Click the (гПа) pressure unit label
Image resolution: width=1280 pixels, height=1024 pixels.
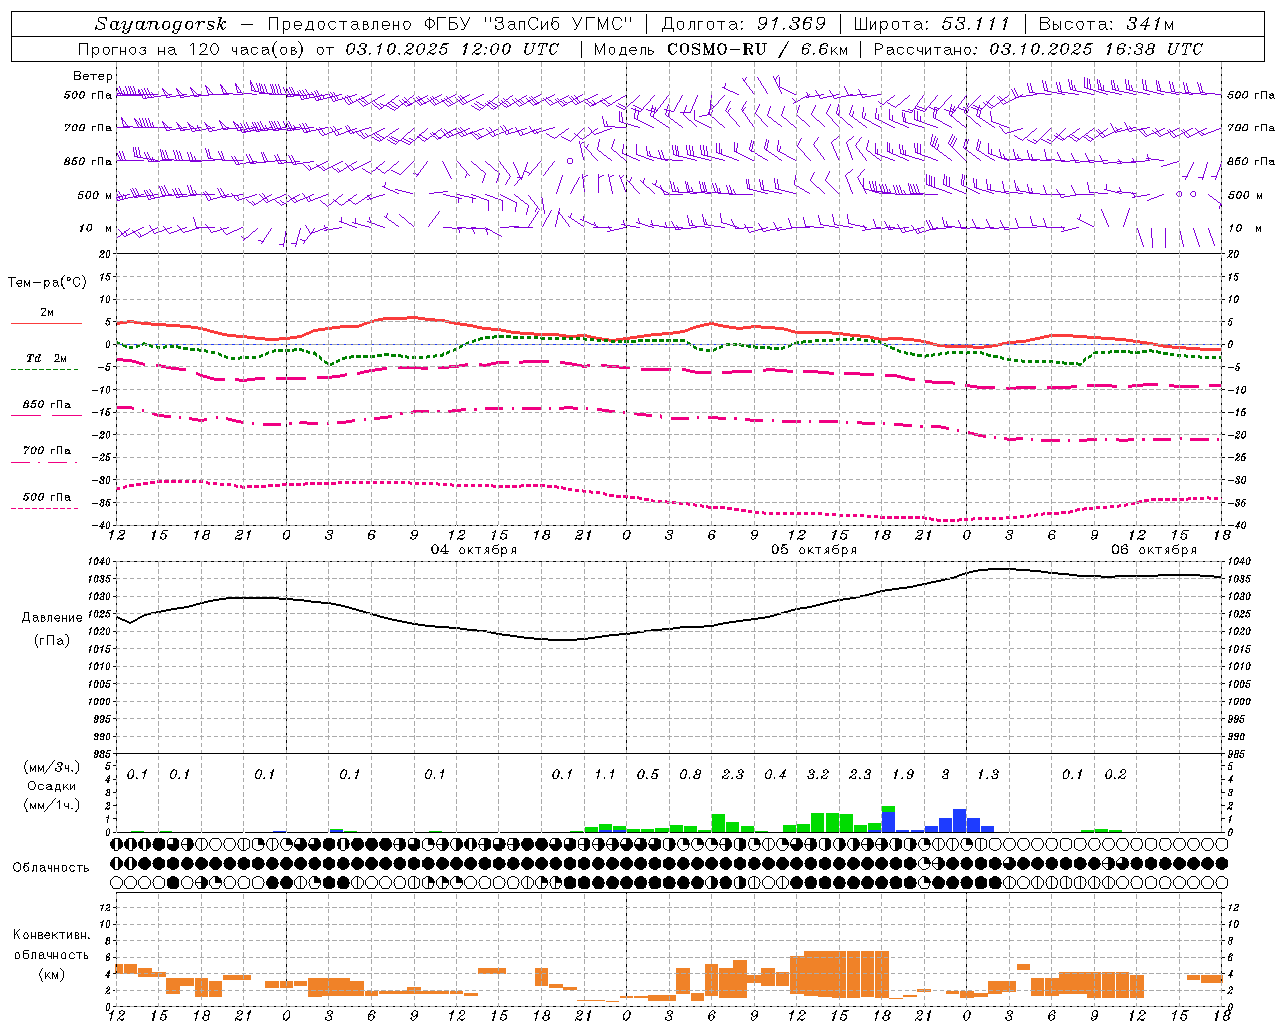pyautogui.click(x=52, y=641)
